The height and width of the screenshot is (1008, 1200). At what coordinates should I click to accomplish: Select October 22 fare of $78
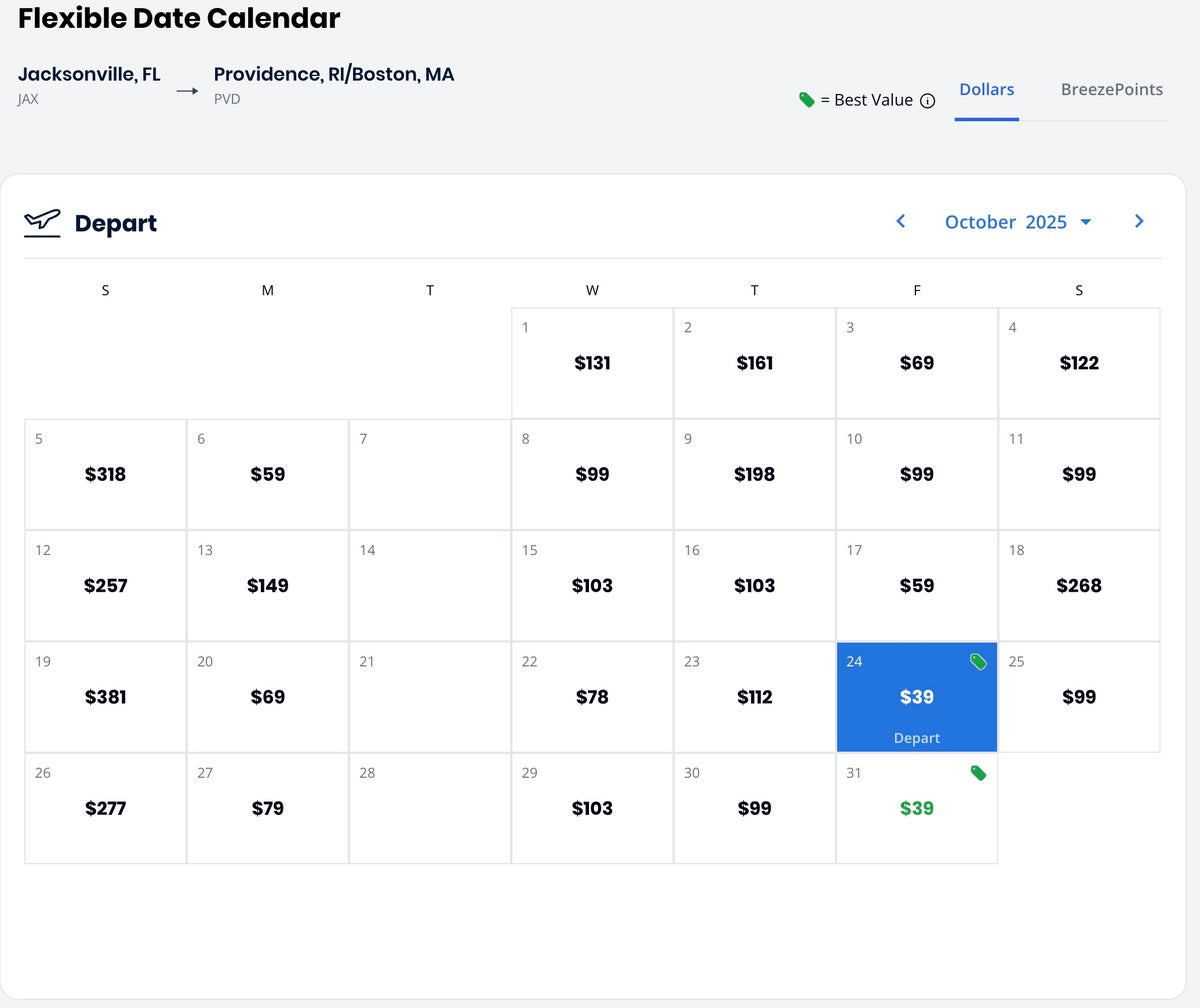coord(592,697)
